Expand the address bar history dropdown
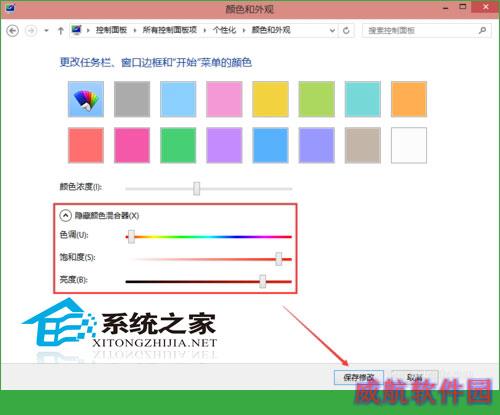500x415 pixels. pos(332,30)
